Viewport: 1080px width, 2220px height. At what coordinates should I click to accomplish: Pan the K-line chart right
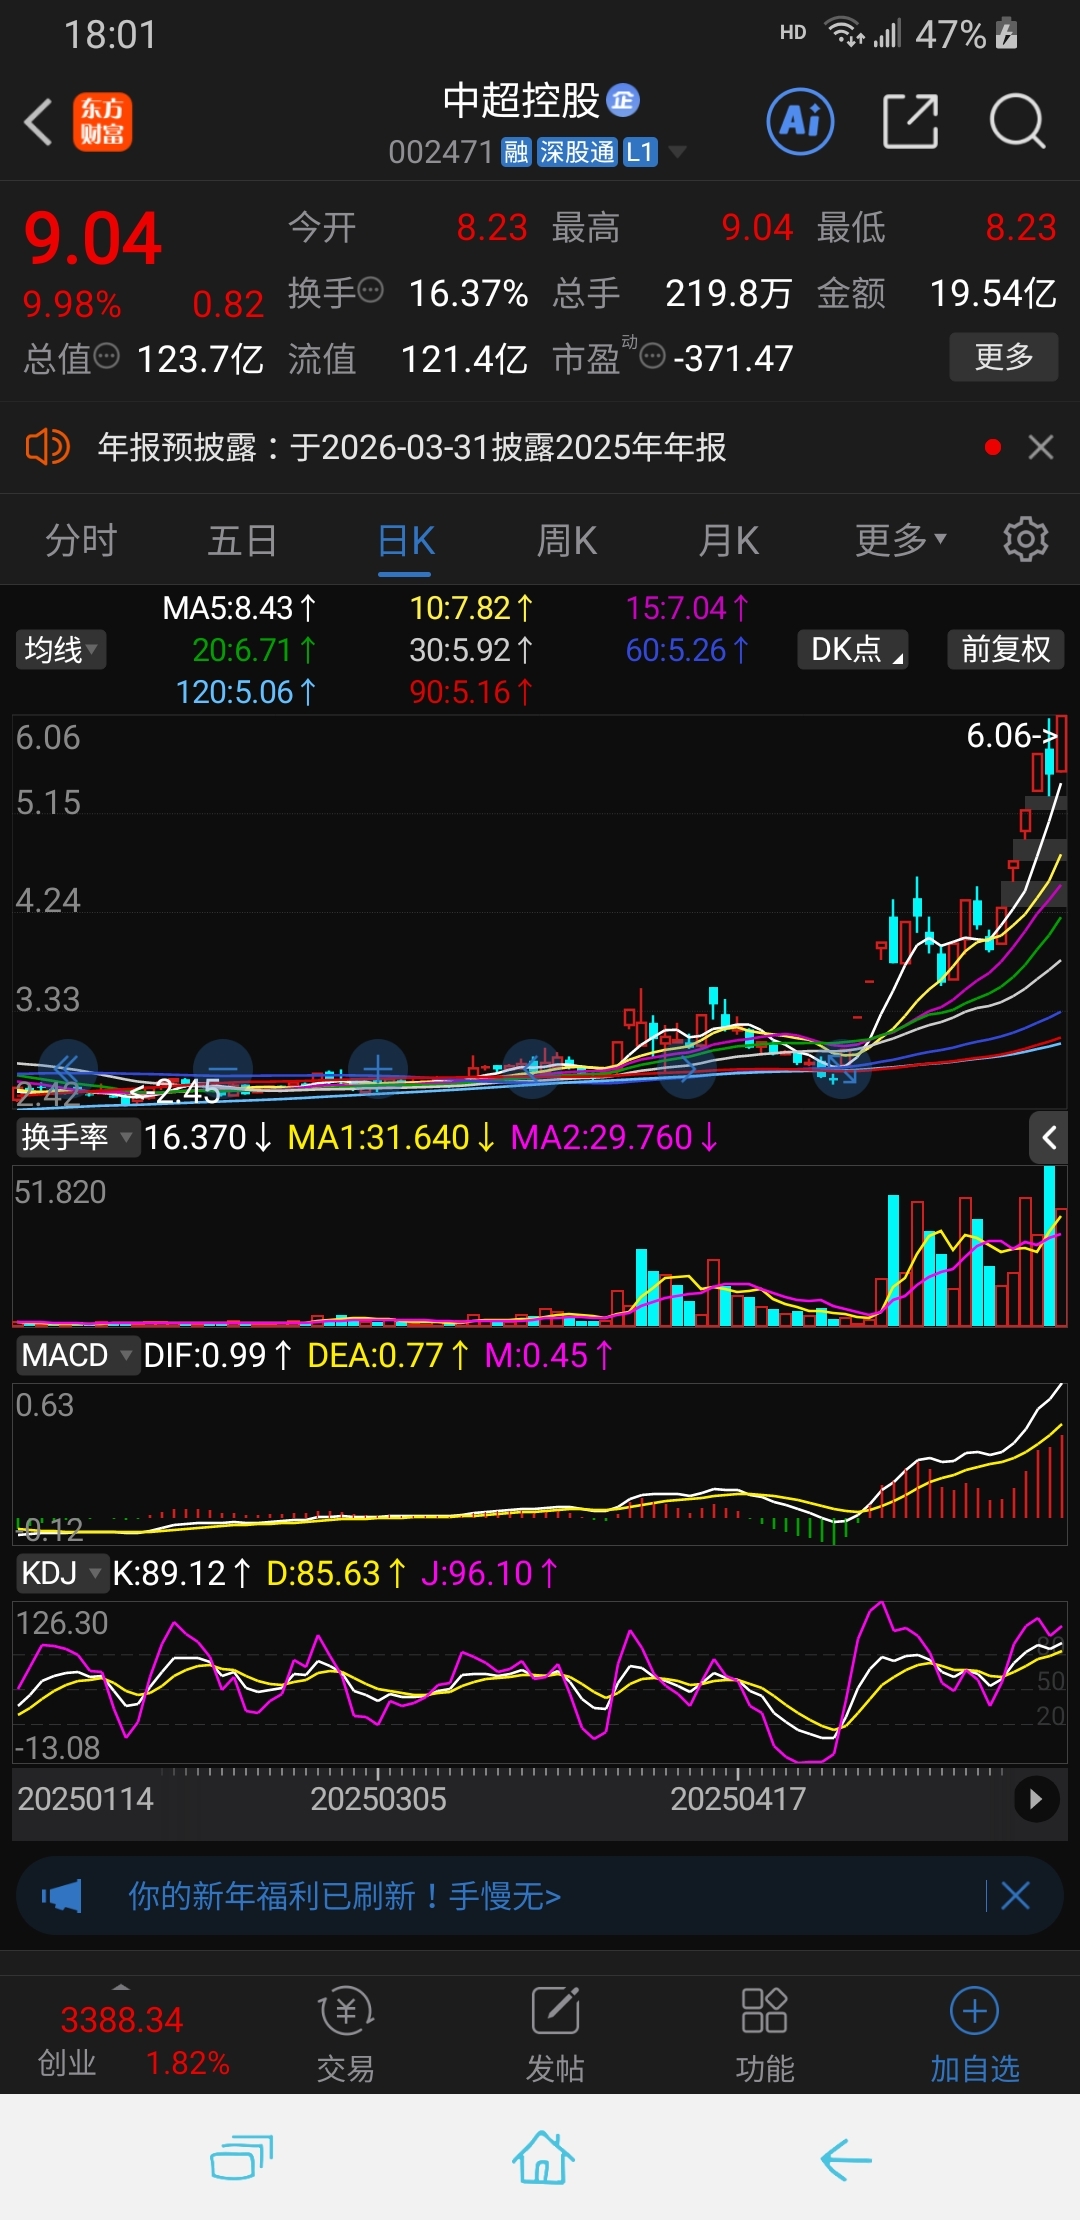(686, 1068)
